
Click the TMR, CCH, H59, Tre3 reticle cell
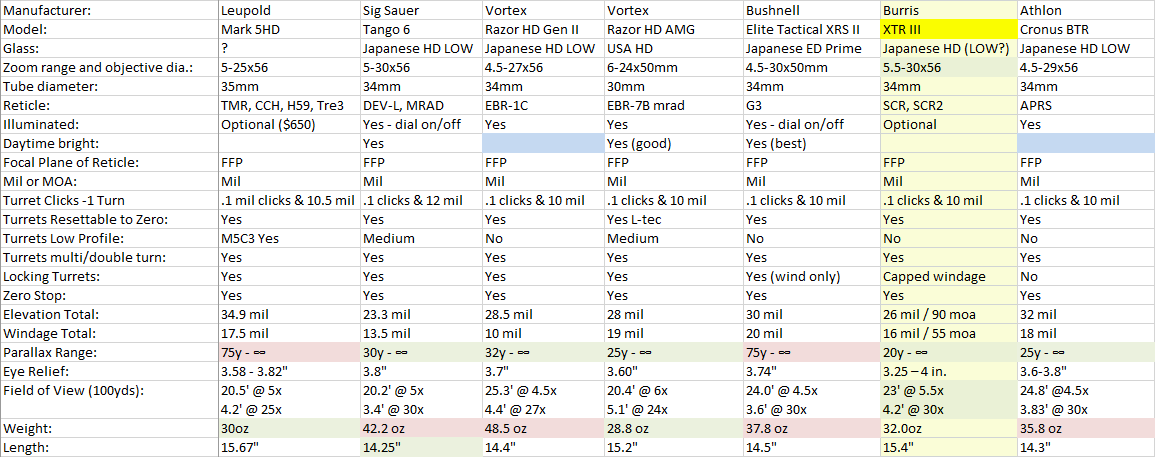289,106
